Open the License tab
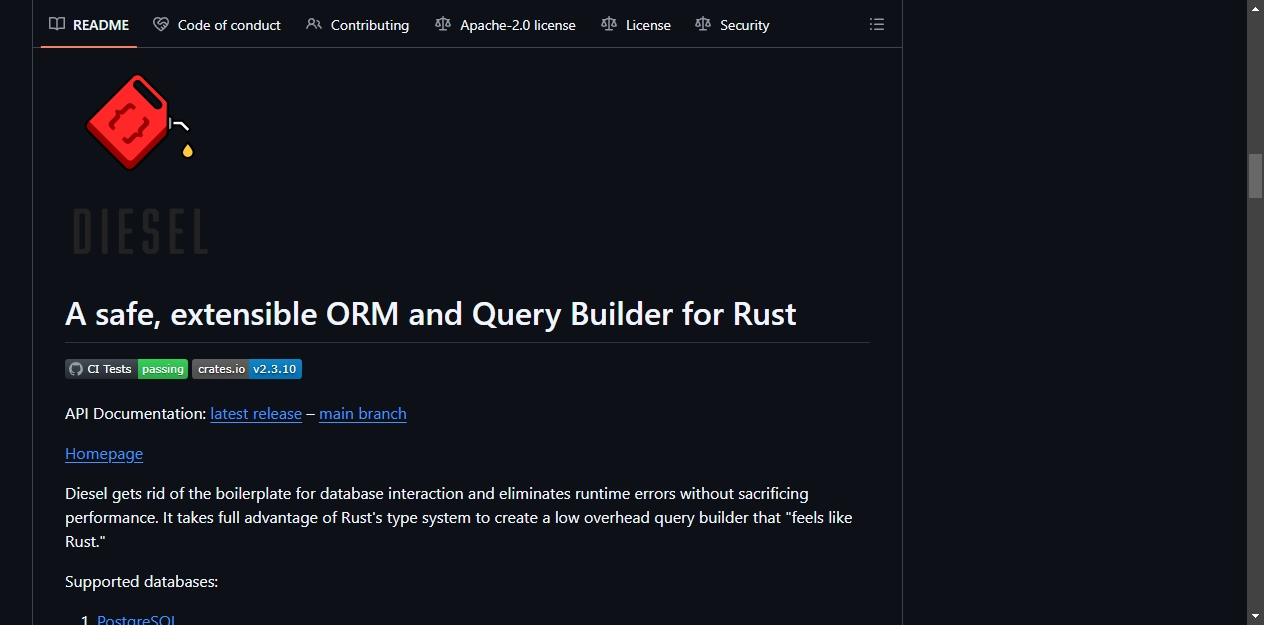 tap(636, 25)
